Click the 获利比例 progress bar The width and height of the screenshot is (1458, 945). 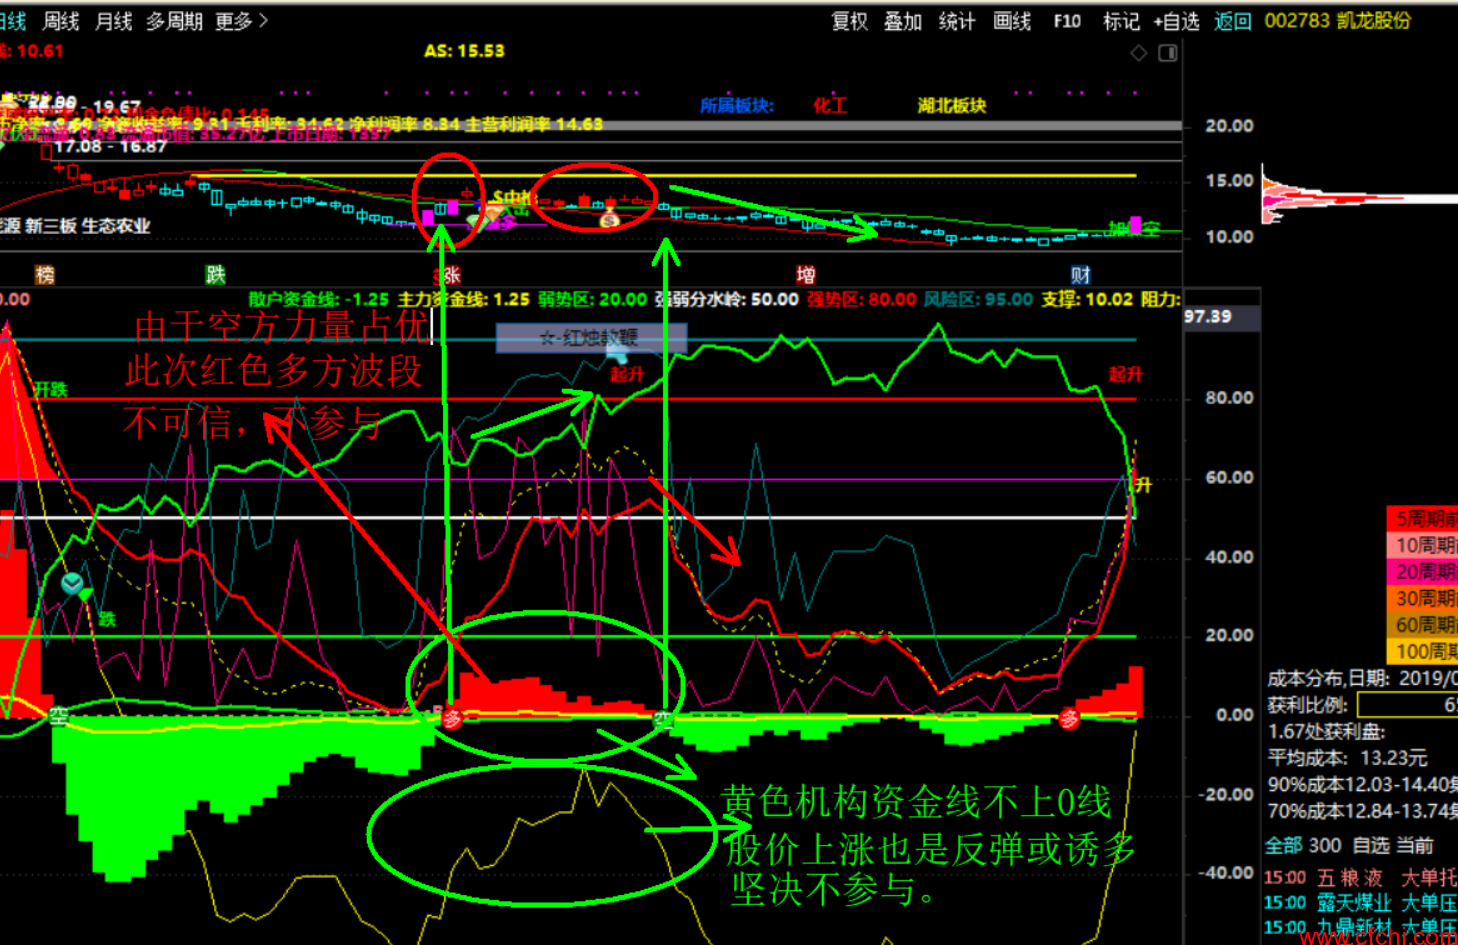point(1407,705)
